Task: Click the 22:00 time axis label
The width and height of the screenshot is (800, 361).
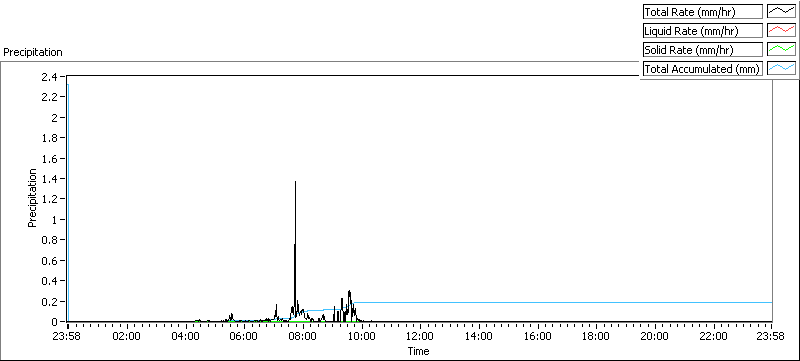Action: pos(713,336)
